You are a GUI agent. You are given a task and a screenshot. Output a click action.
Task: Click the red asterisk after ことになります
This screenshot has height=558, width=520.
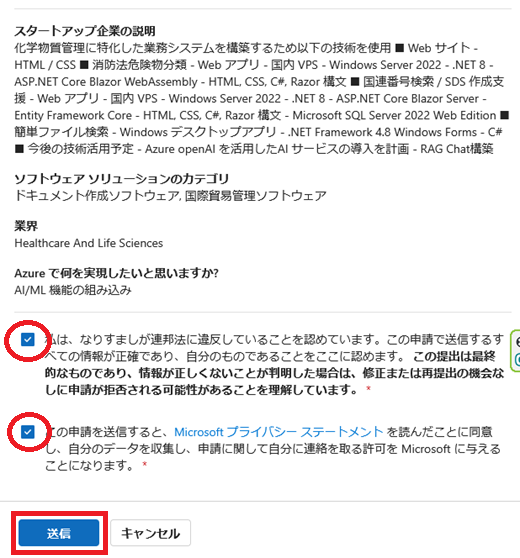(145, 464)
